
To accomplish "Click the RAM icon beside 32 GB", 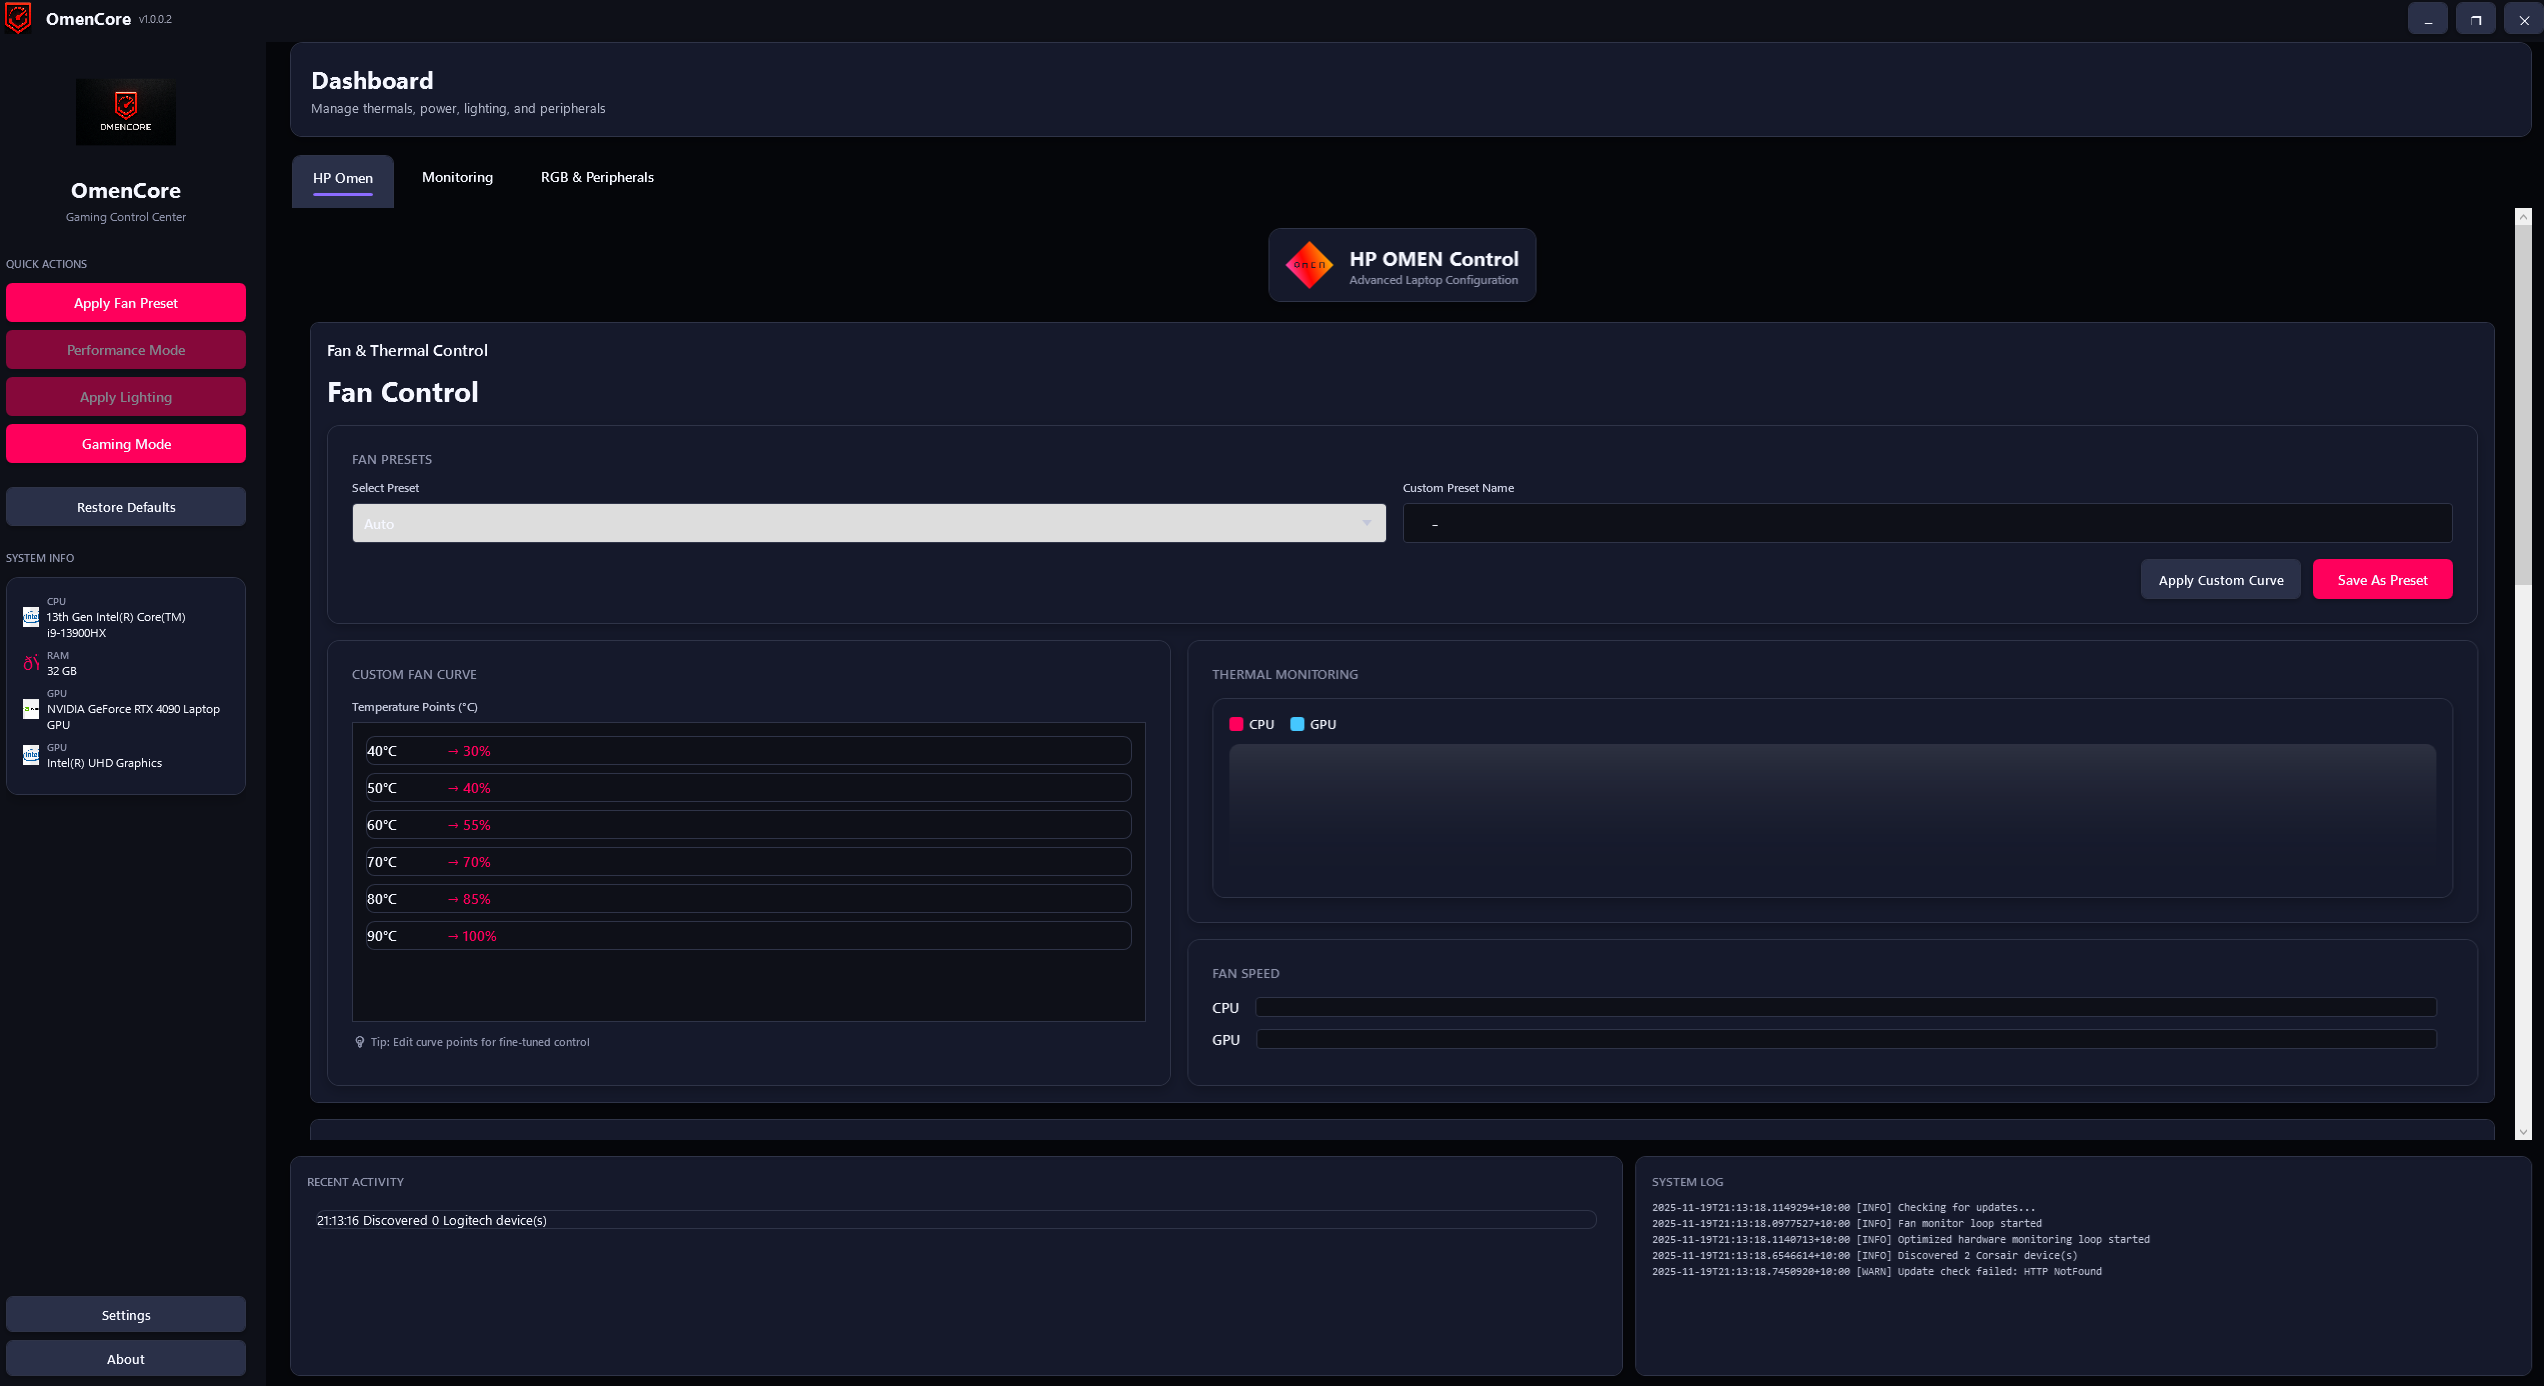I will pyautogui.click(x=29, y=662).
